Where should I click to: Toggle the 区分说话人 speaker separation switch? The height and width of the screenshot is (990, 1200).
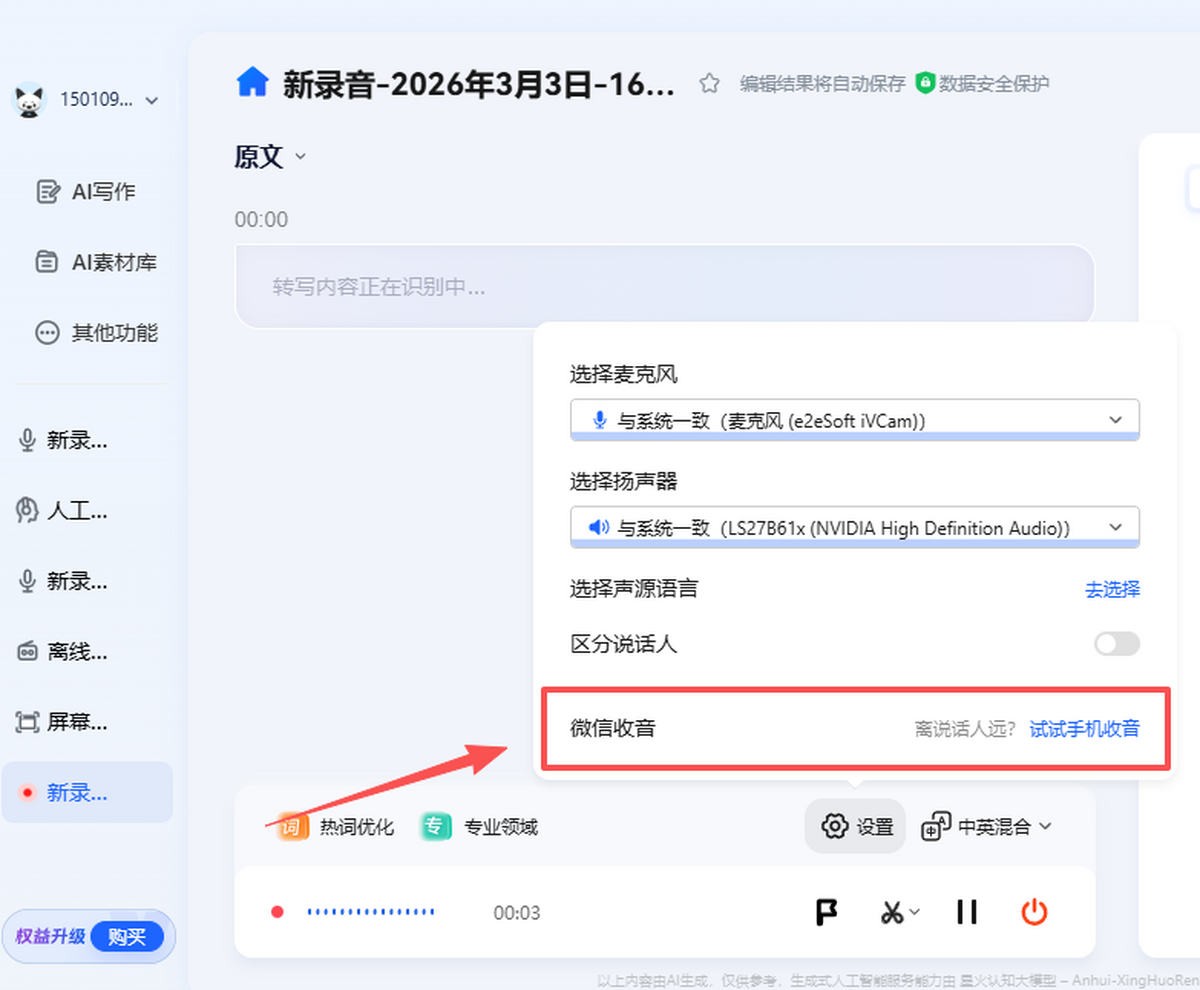[1116, 644]
